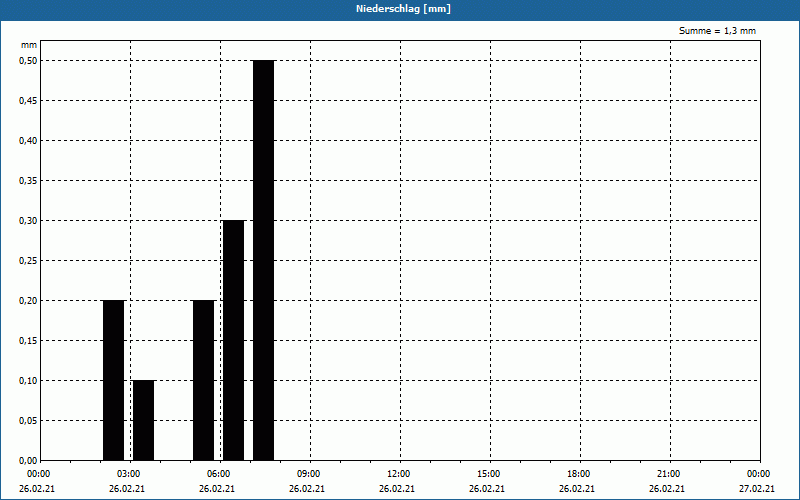Screen dimensions: 800x500
Task: Click the 0,25 y-axis label
Action: pos(28,261)
